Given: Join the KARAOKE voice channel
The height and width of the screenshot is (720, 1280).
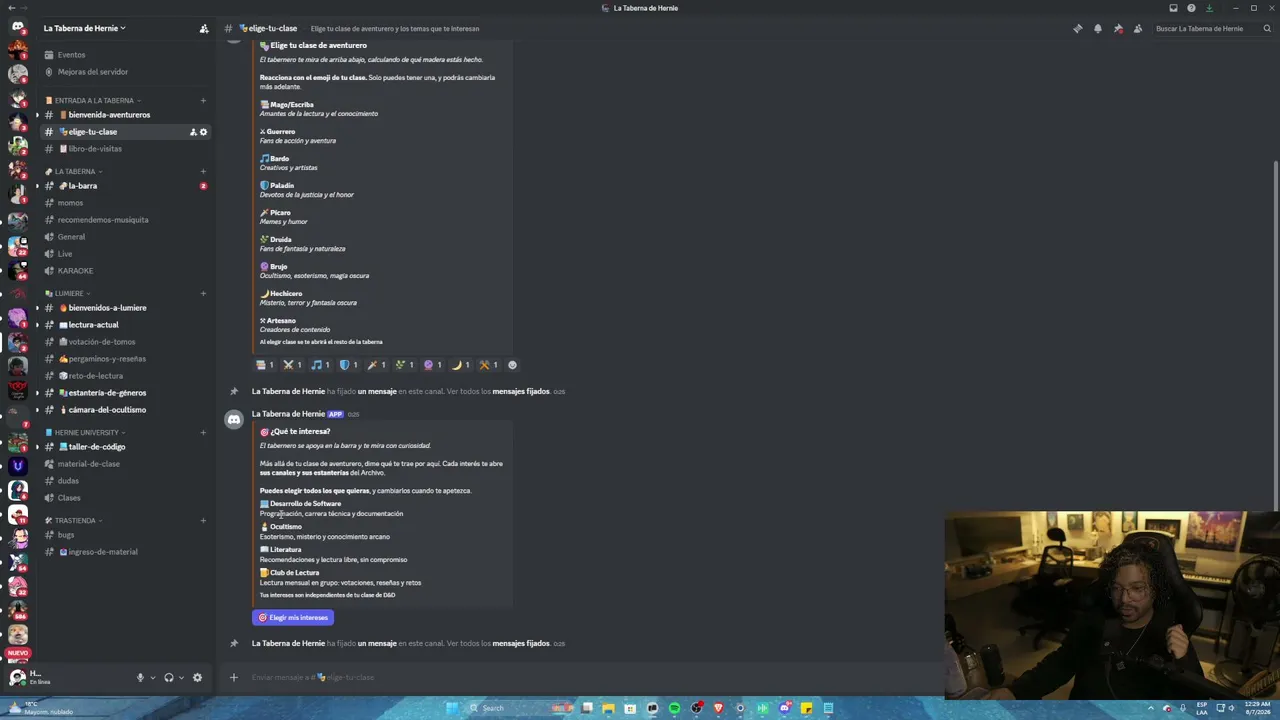Looking at the screenshot, I should 125,271.
